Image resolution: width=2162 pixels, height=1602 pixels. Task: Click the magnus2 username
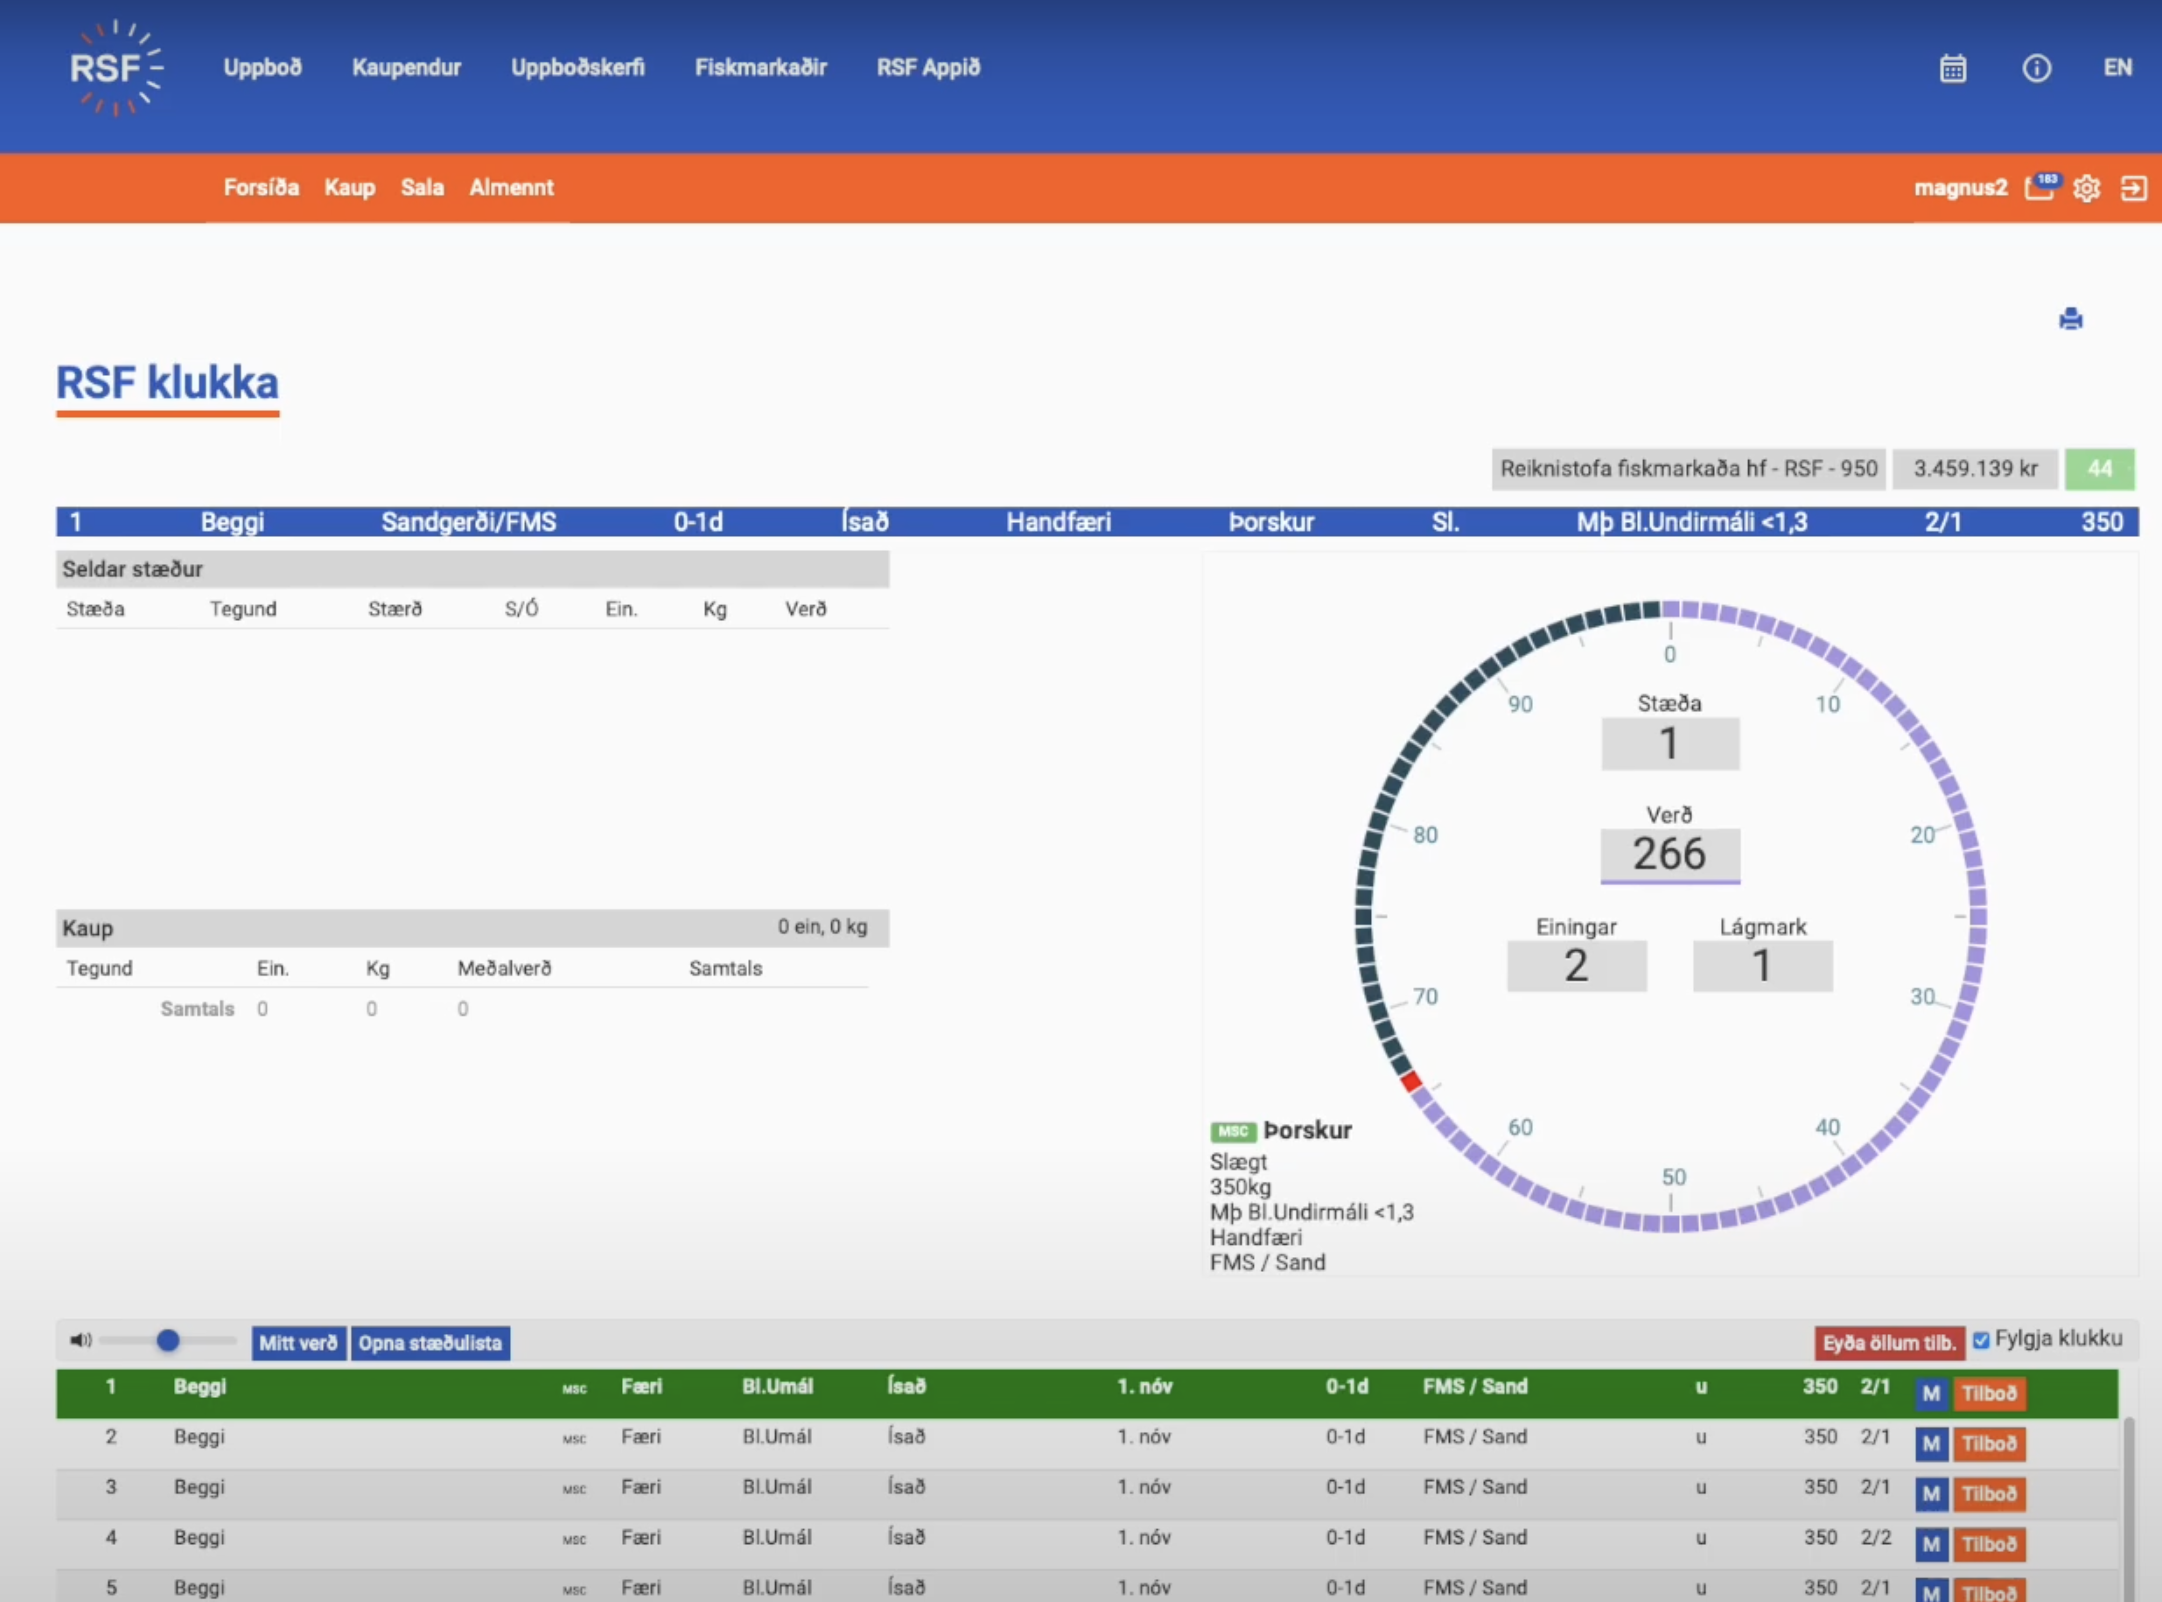click(x=1960, y=188)
